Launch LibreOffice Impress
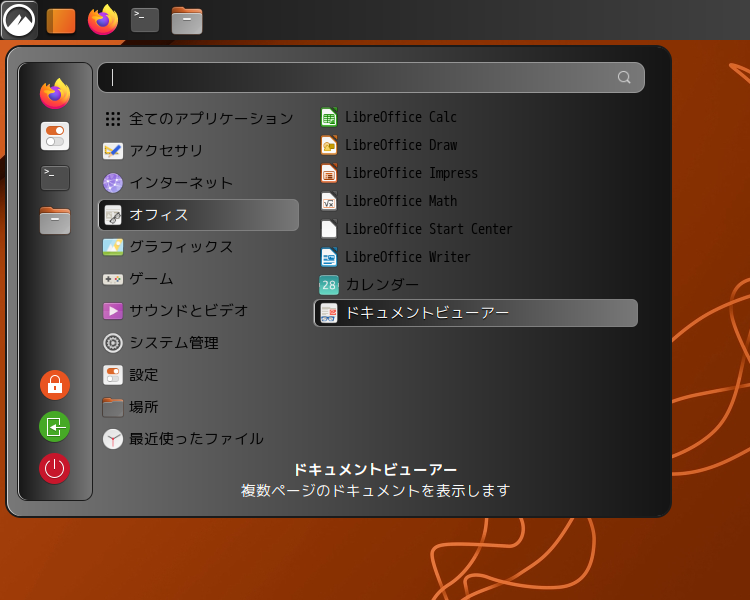750x600 pixels. tap(476, 173)
